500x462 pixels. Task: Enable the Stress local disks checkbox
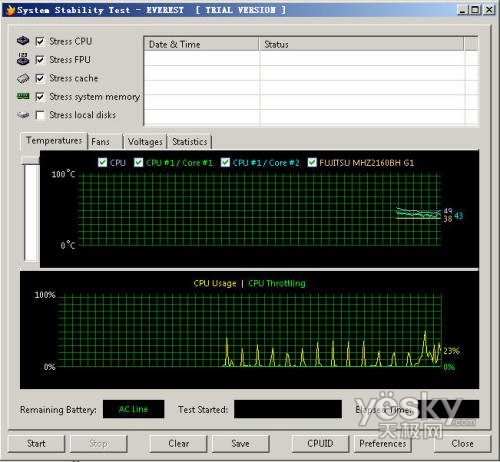pos(40,115)
